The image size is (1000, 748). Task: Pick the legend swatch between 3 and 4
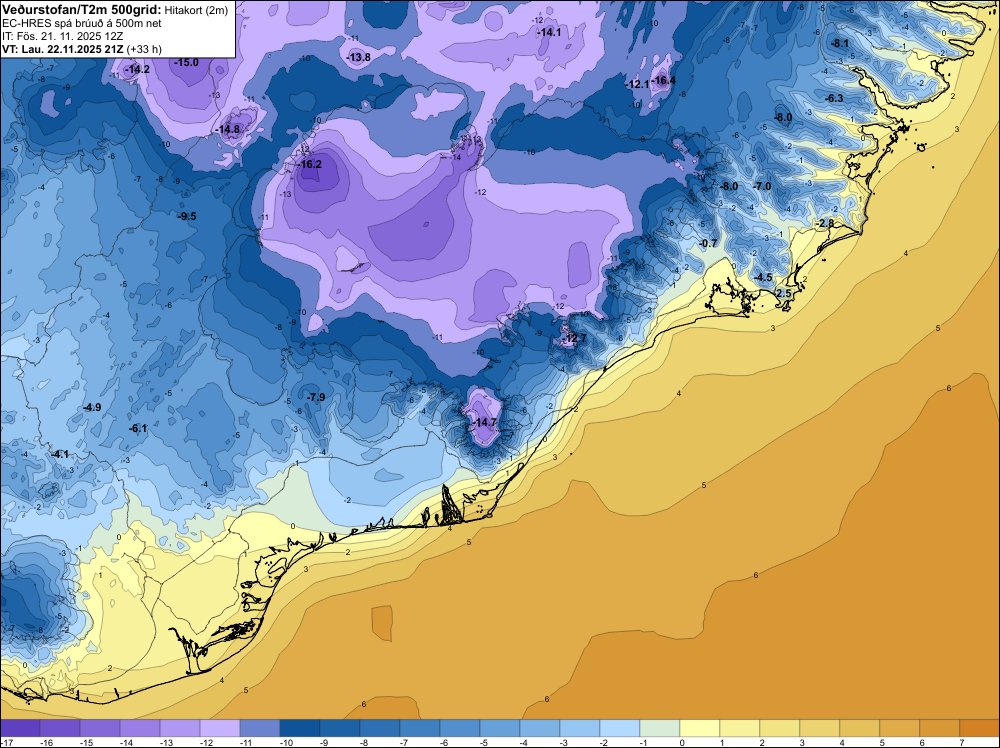(820, 728)
